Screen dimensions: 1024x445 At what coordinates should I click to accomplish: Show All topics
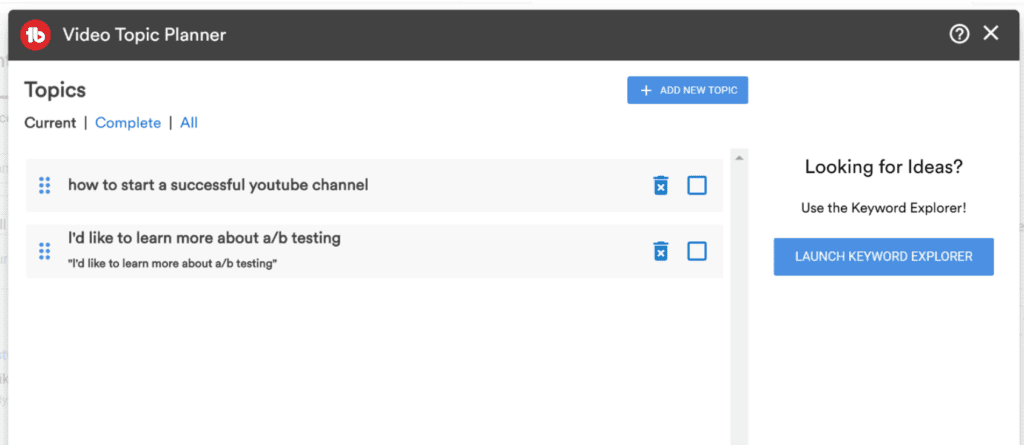[x=189, y=123]
